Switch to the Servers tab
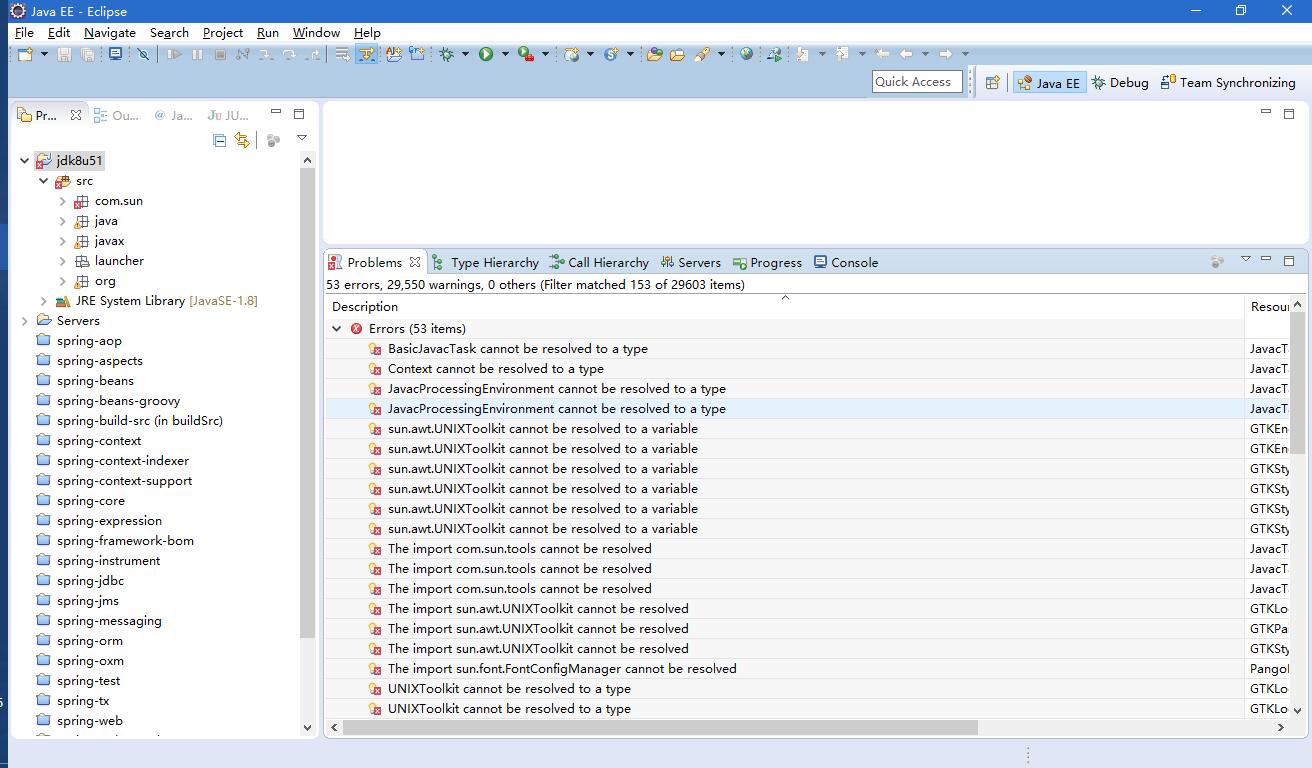The height and width of the screenshot is (768, 1312). pyautogui.click(x=690, y=263)
